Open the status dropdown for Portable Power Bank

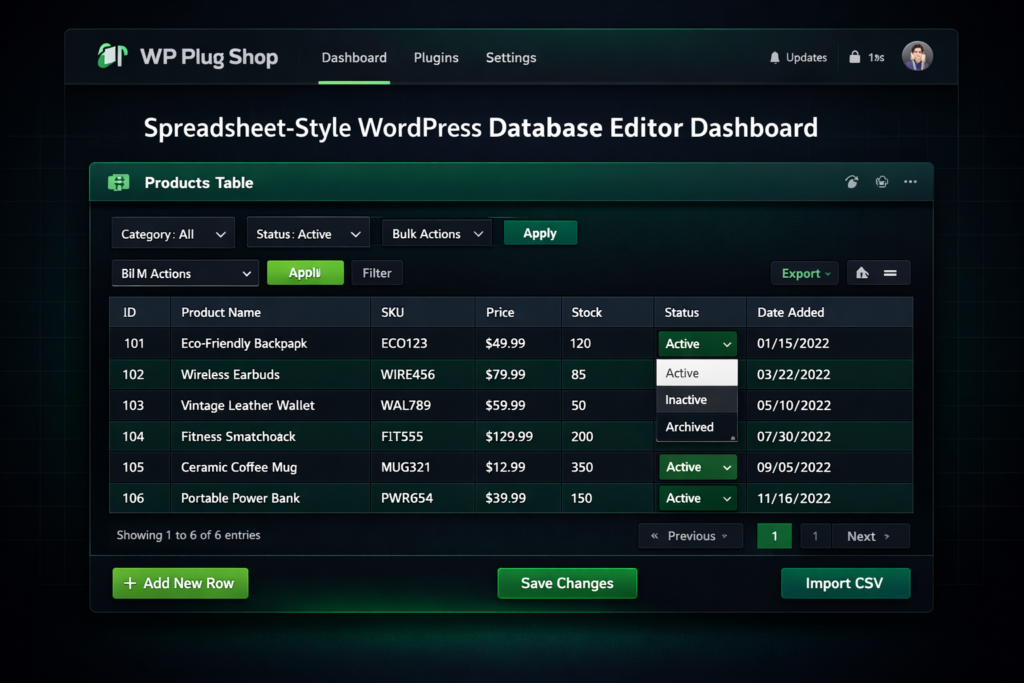697,498
